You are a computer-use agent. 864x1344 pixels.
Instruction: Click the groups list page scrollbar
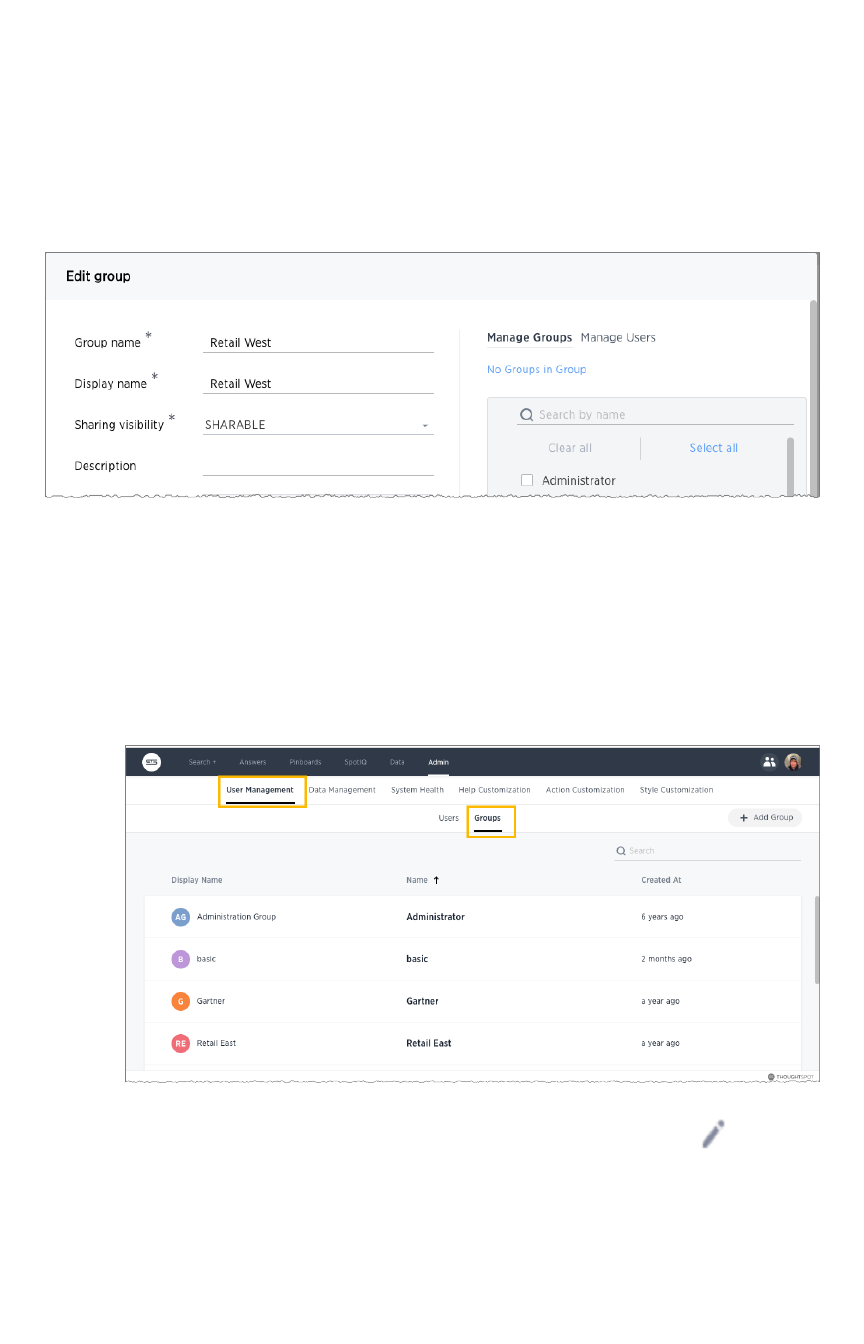[x=817, y=938]
